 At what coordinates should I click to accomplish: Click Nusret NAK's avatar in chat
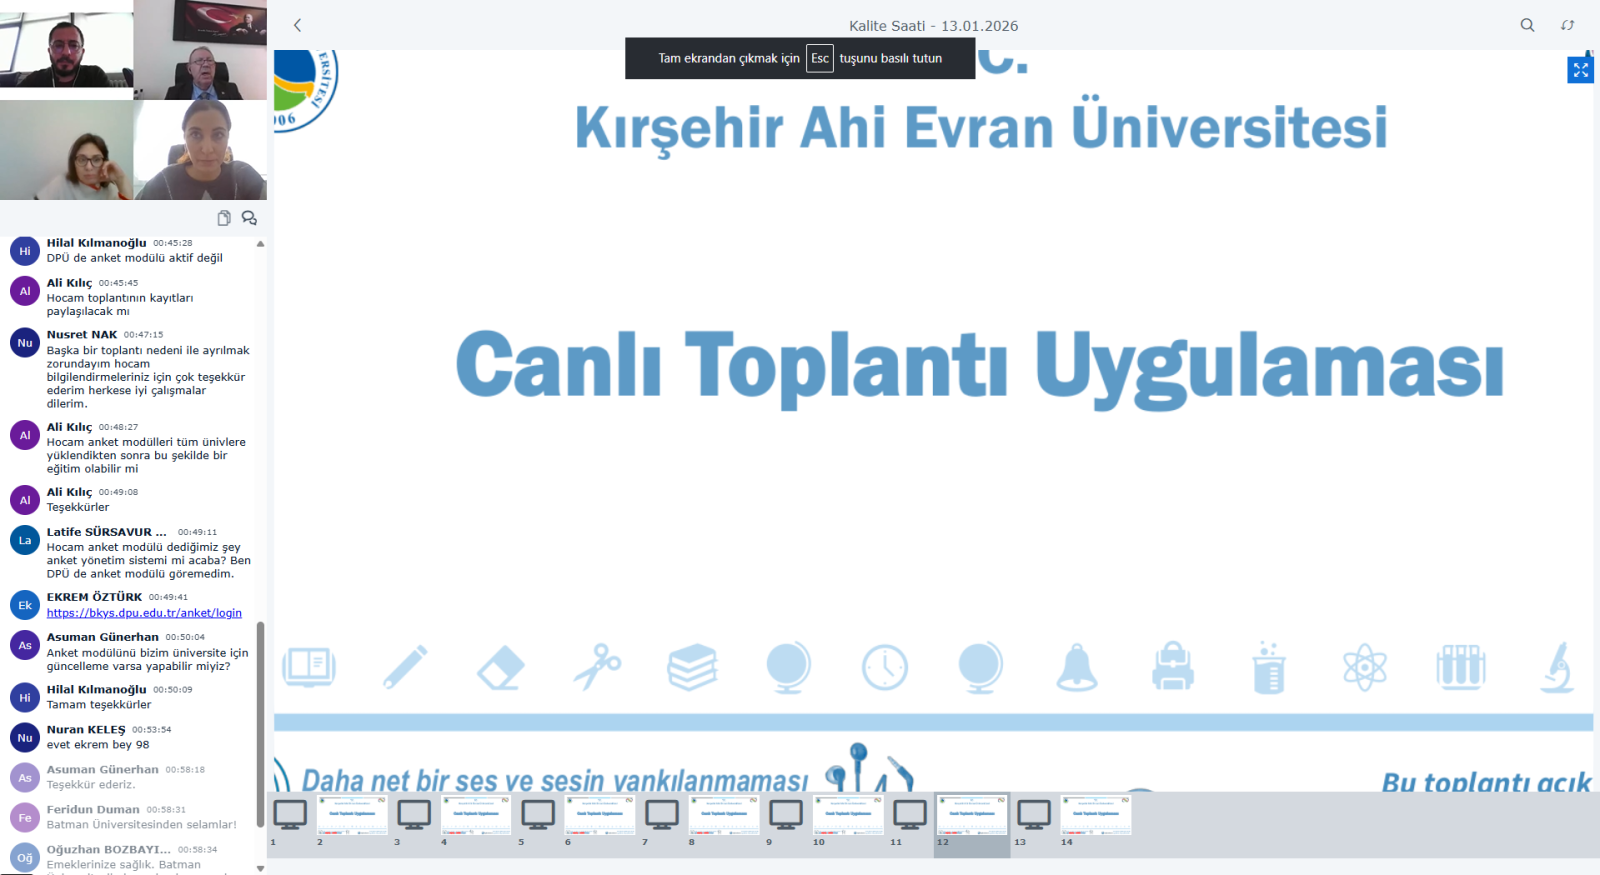tap(25, 343)
